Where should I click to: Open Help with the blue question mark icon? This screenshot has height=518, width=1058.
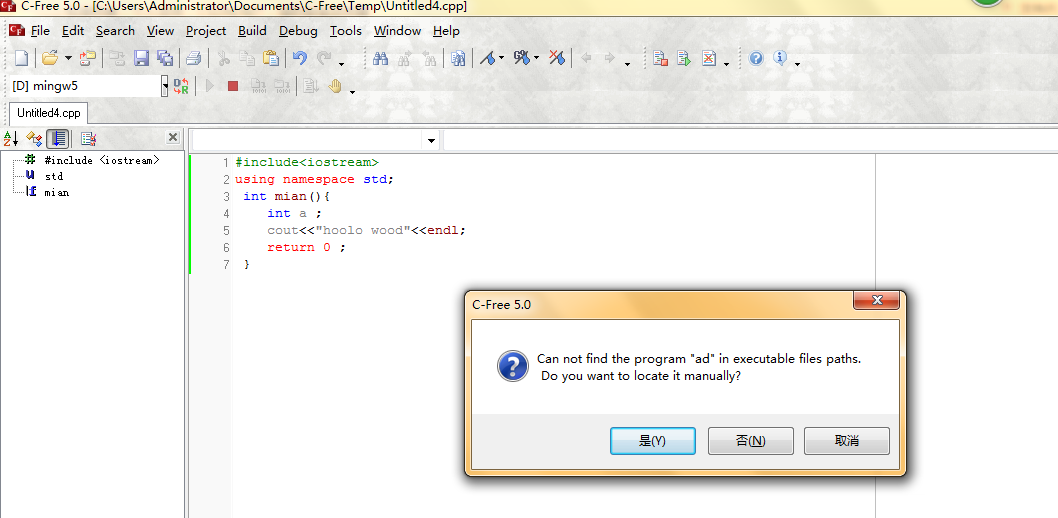756,58
